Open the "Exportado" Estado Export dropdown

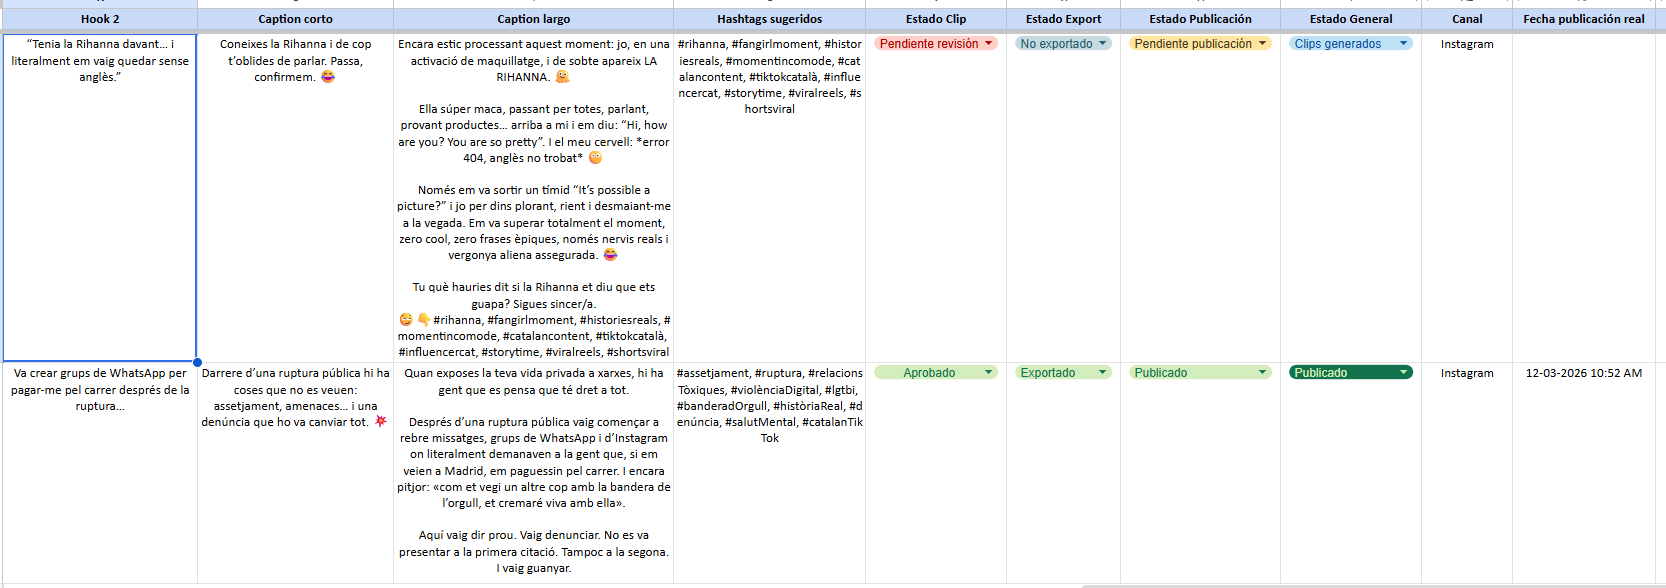click(1063, 373)
